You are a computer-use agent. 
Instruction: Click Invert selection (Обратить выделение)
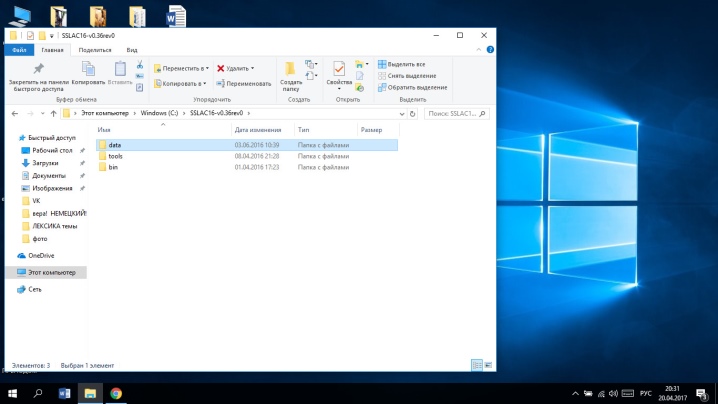coord(413,87)
